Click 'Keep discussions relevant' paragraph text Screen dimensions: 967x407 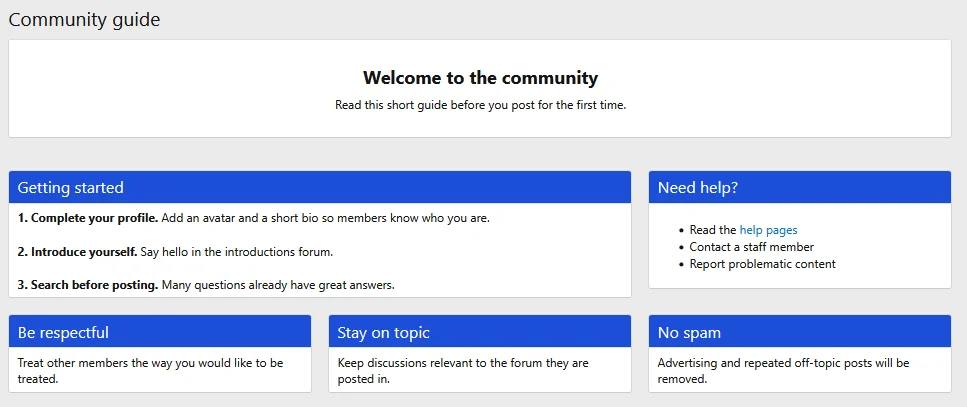[463, 371]
